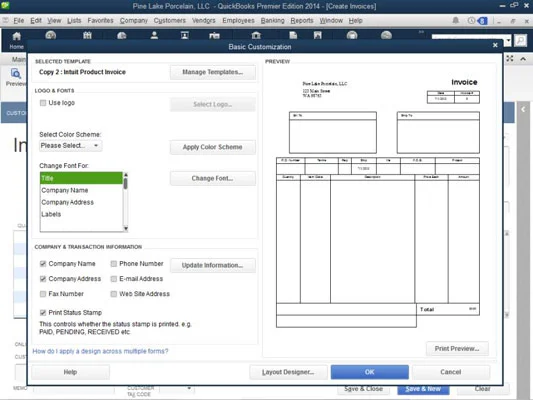Click the Manage Templates button
533x400 pixels.
212,72
